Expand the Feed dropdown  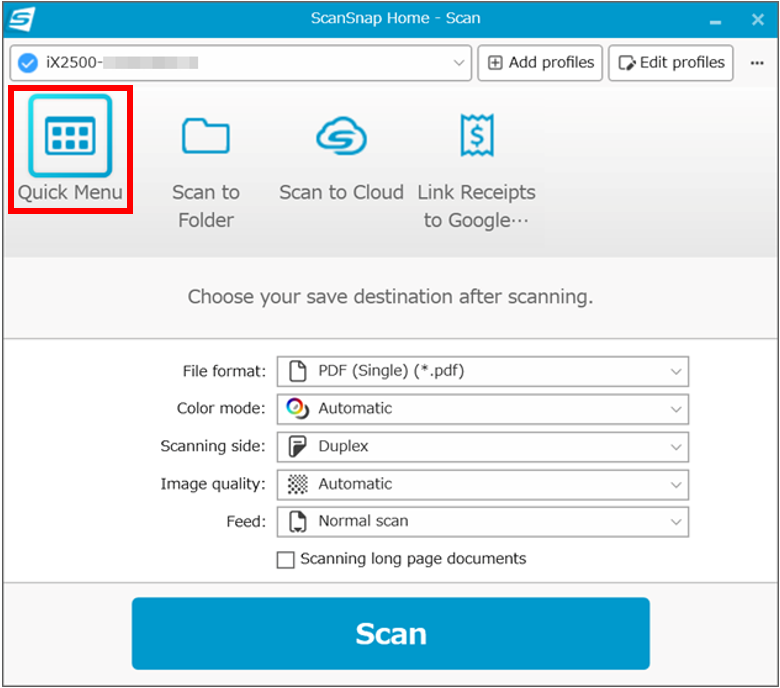(483, 522)
